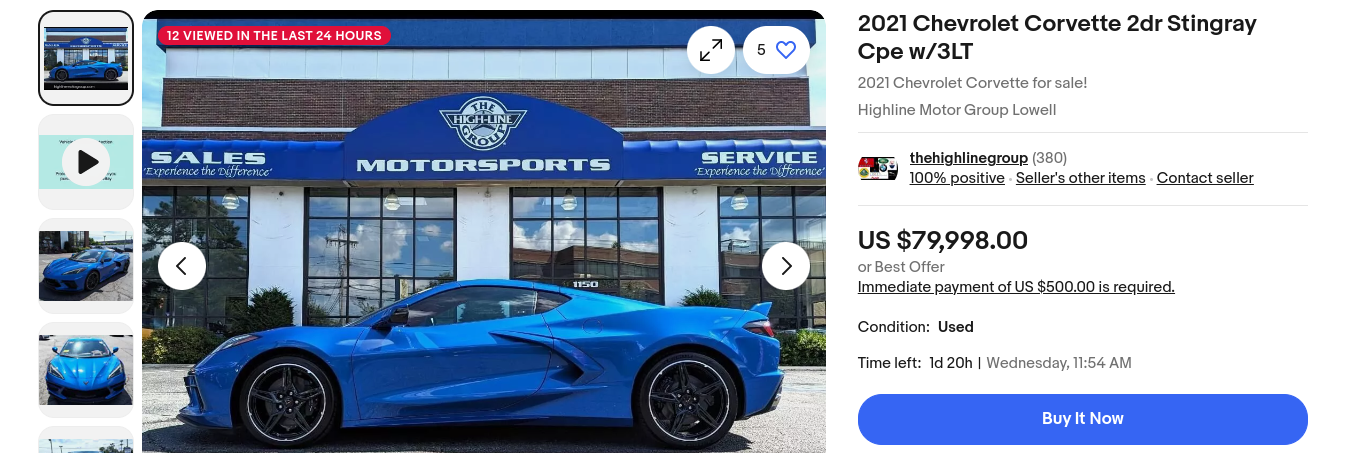
Task: Select the partially visible bottom thumbnail
Action: (86, 440)
